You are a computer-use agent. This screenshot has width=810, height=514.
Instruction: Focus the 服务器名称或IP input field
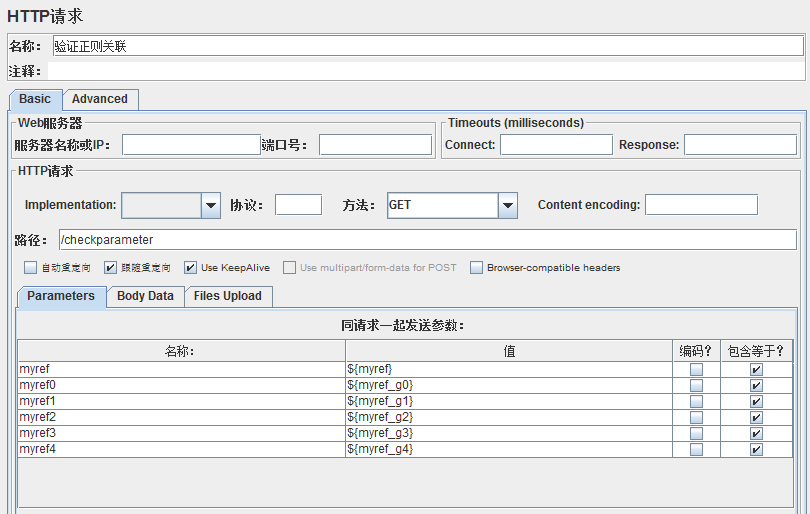coord(191,145)
